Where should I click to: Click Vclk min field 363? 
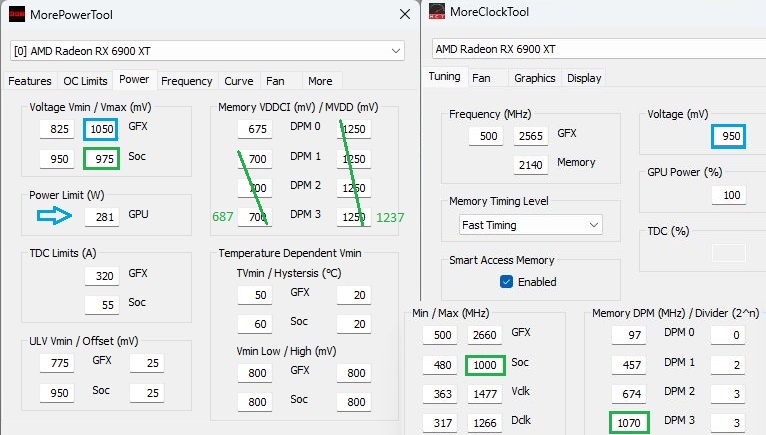(440, 394)
